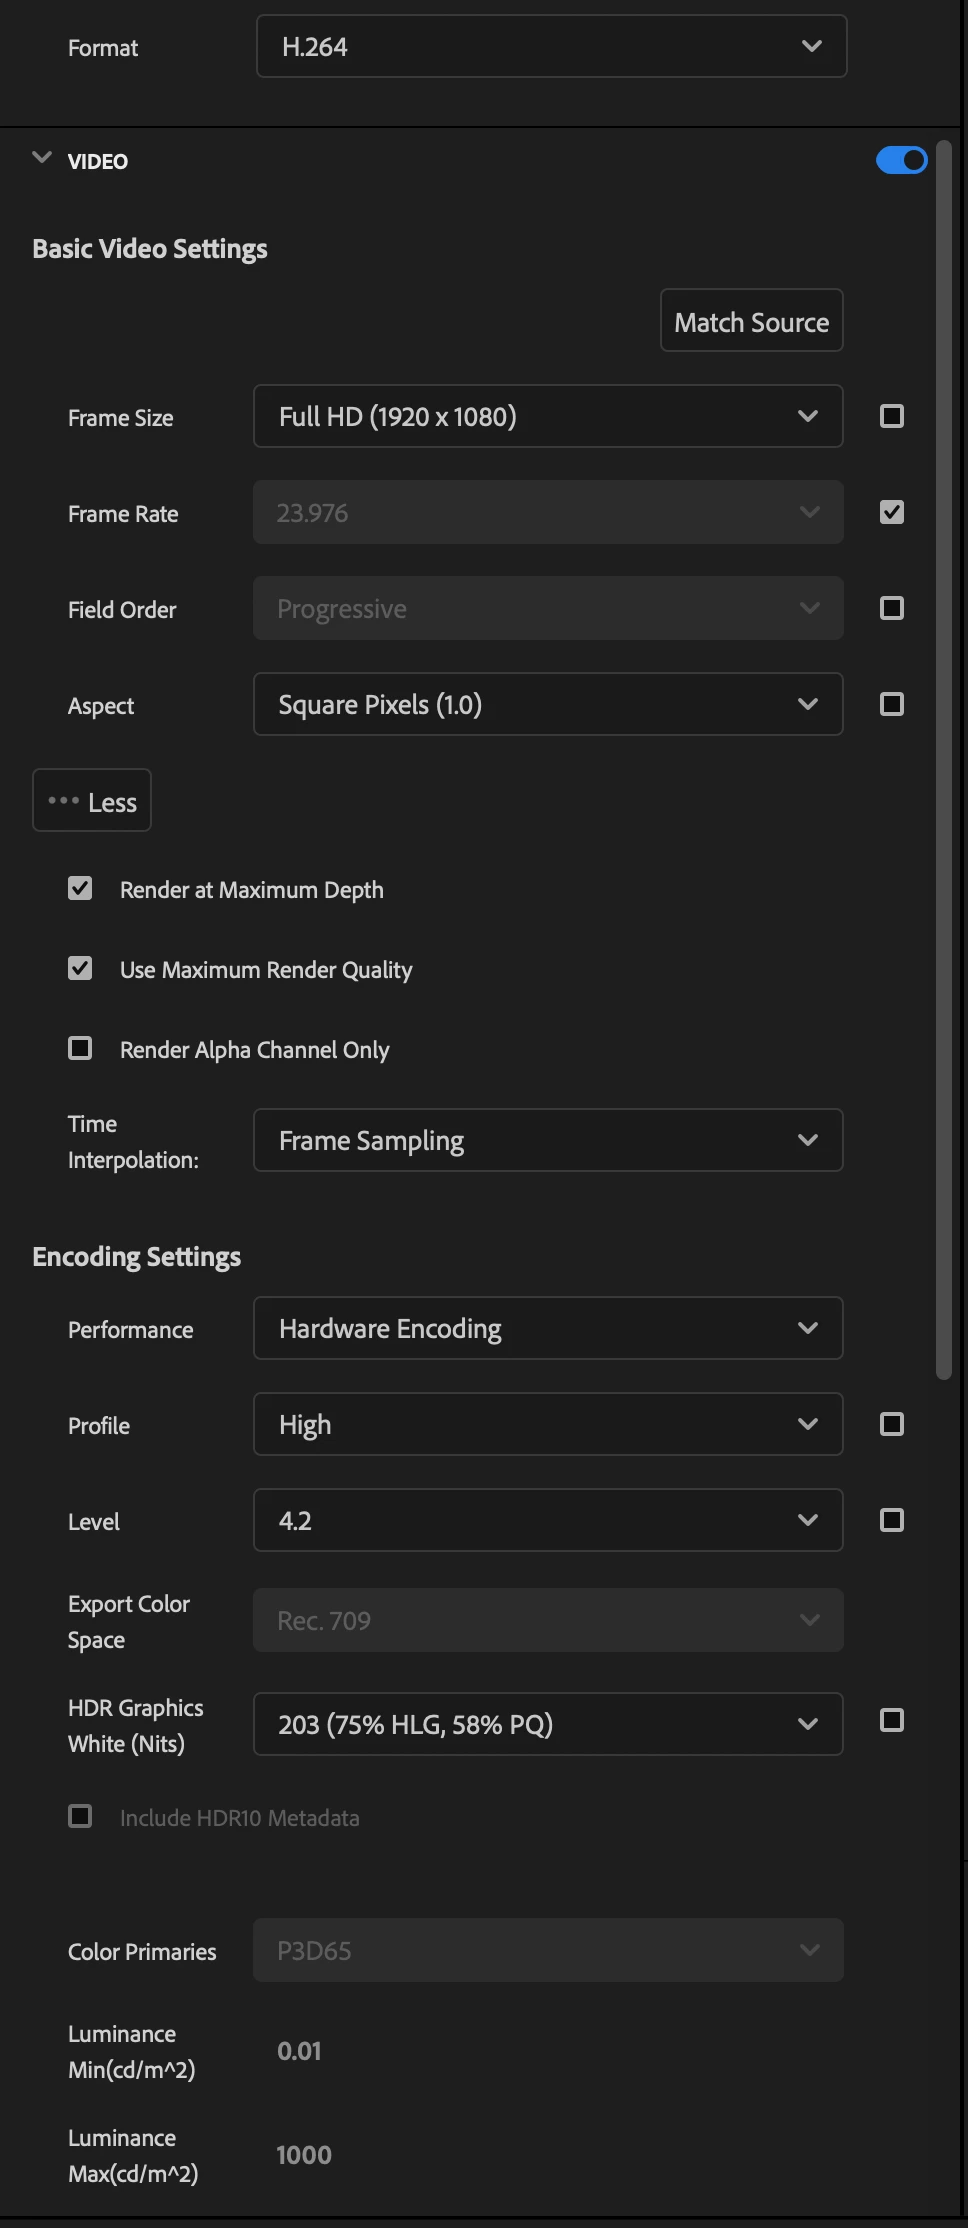
Task: Collapse the VIDEO section chevron
Action: (42, 158)
